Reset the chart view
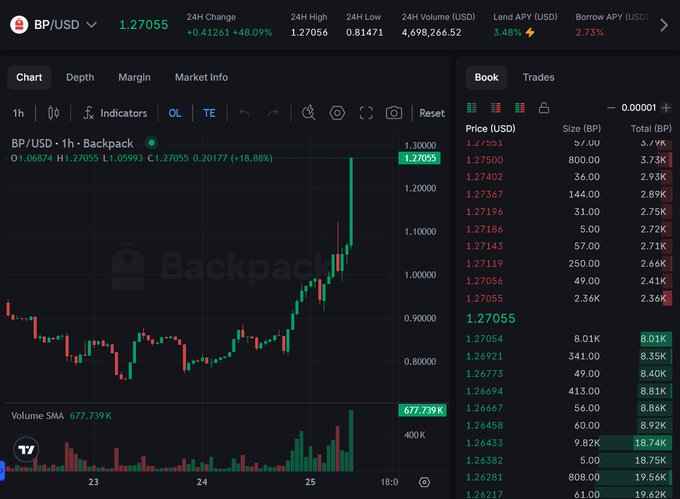 coord(432,113)
